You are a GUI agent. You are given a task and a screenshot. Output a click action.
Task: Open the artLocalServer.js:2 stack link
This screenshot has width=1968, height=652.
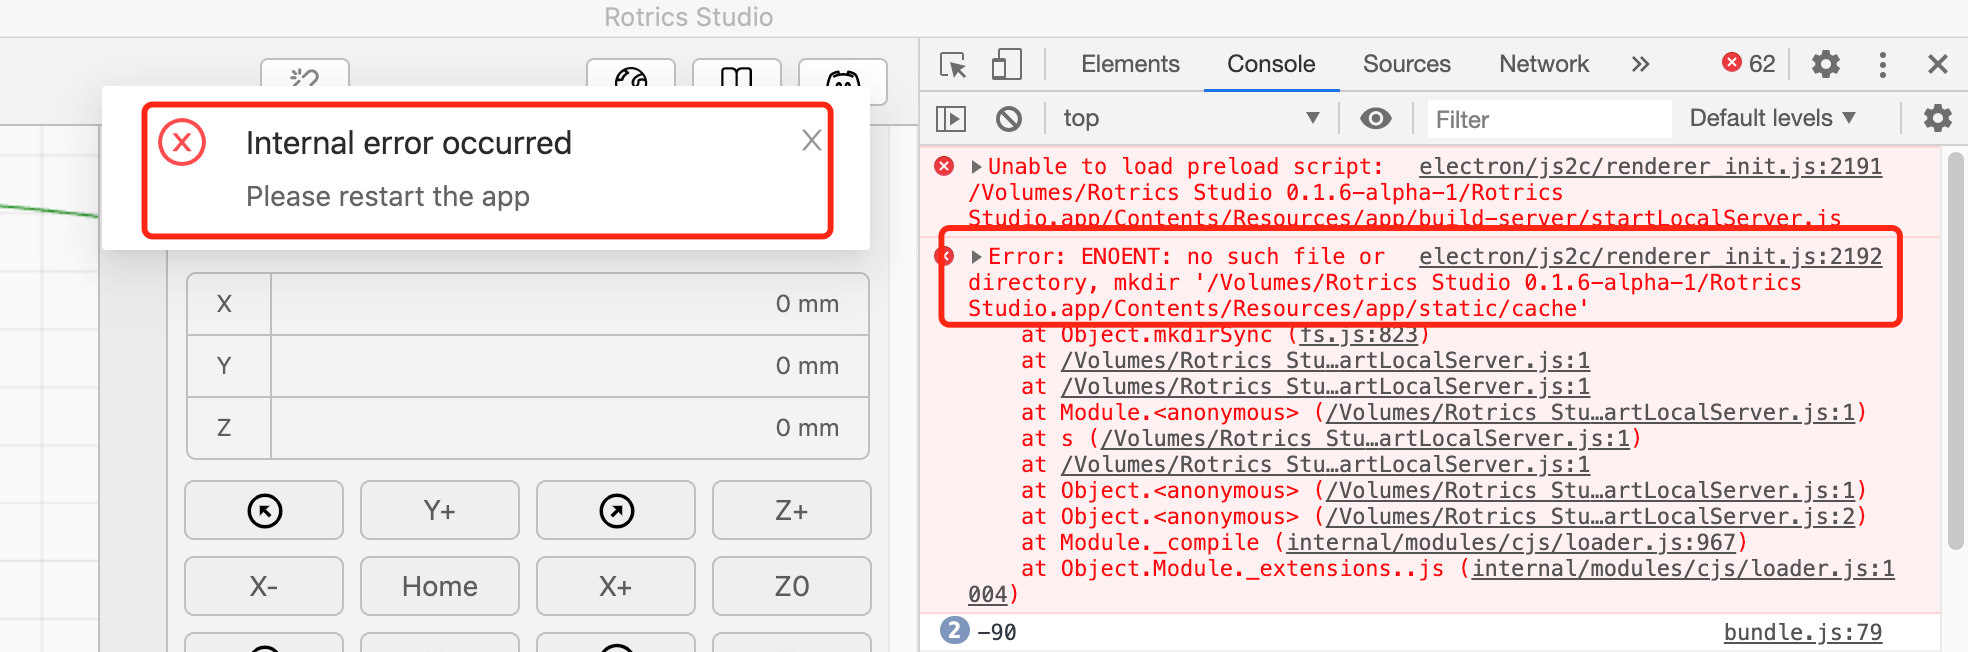coord(1590,517)
